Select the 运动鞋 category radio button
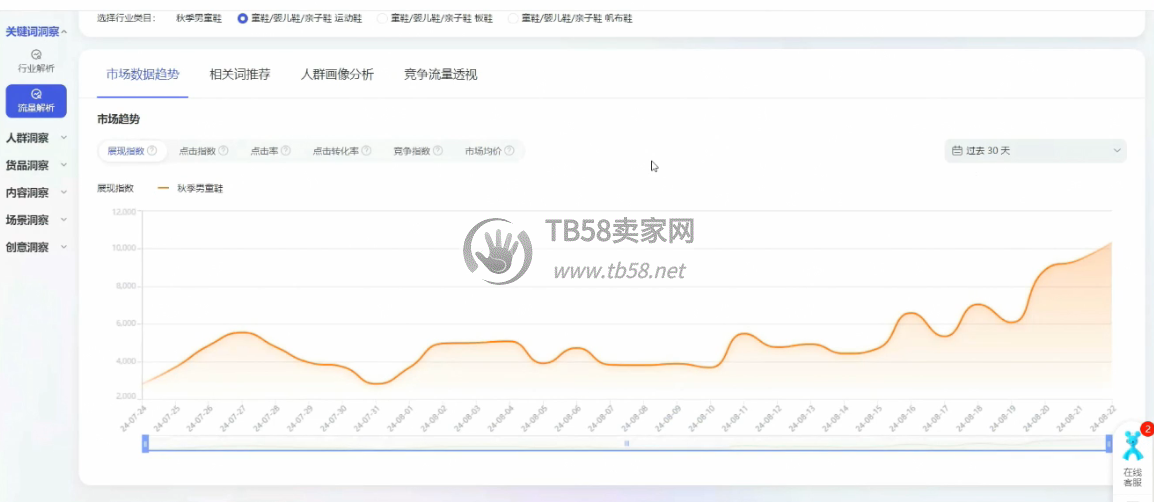 coord(243,18)
